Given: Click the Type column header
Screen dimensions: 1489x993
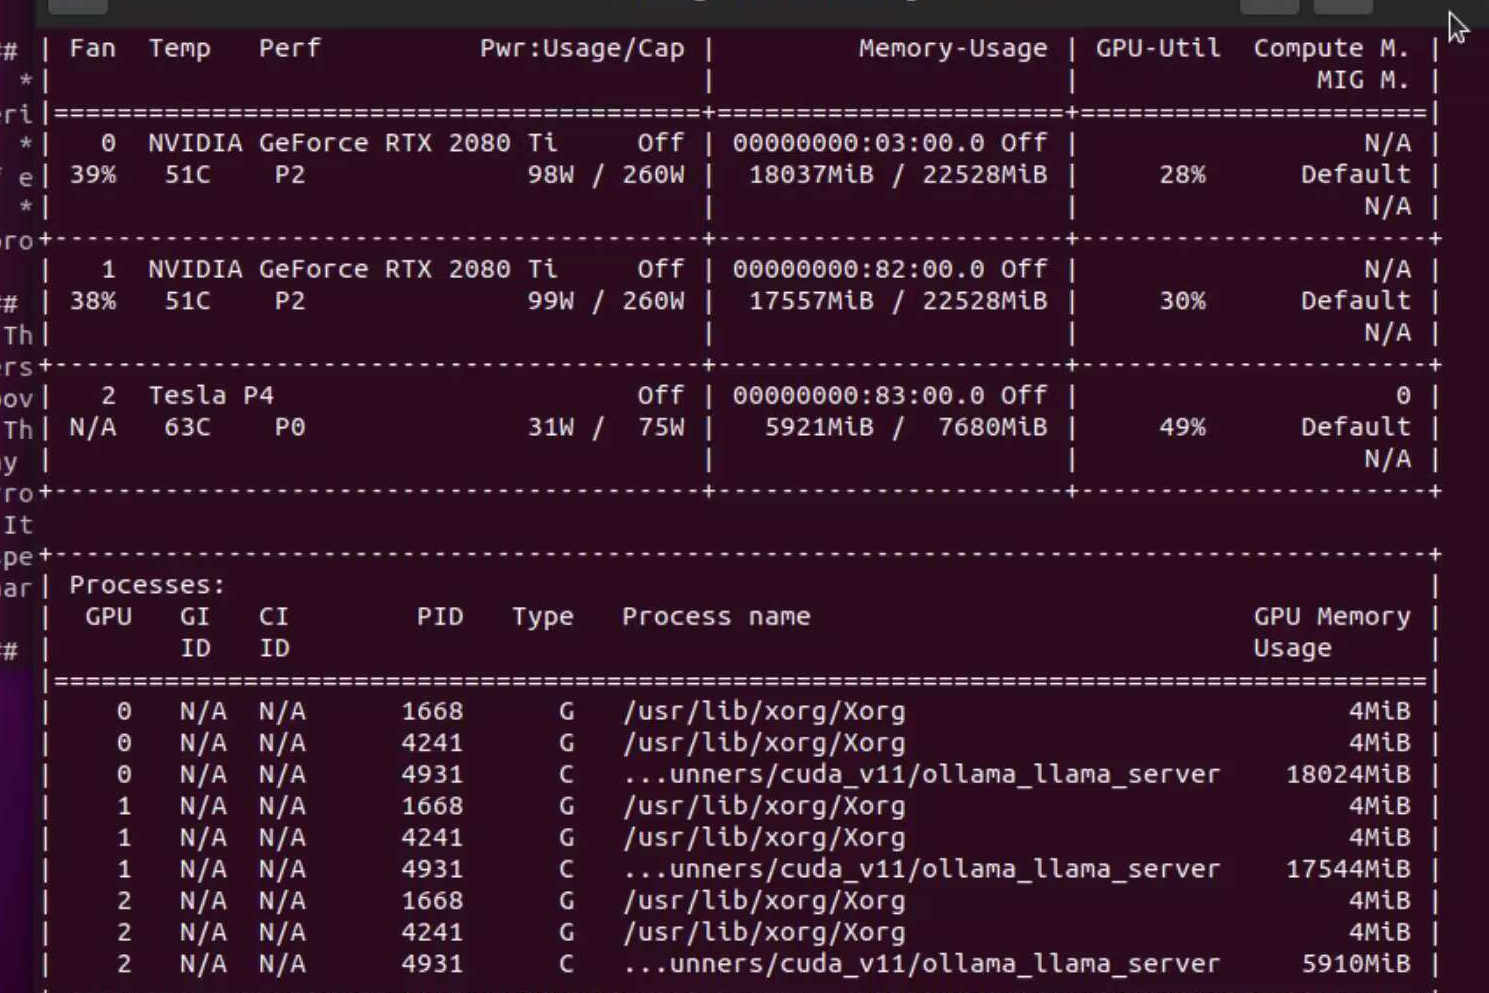Looking at the screenshot, I should point(542,616).
